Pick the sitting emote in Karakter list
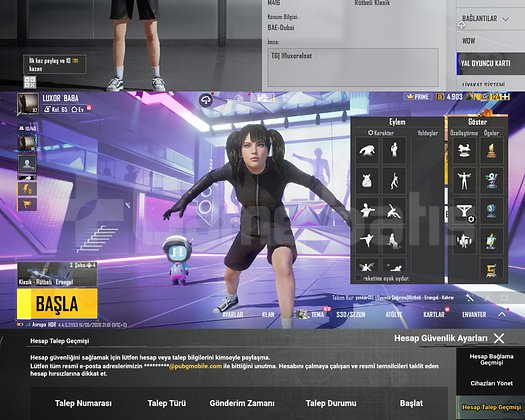The width and height of the screenshot is (525, 420). pos(394,240)
